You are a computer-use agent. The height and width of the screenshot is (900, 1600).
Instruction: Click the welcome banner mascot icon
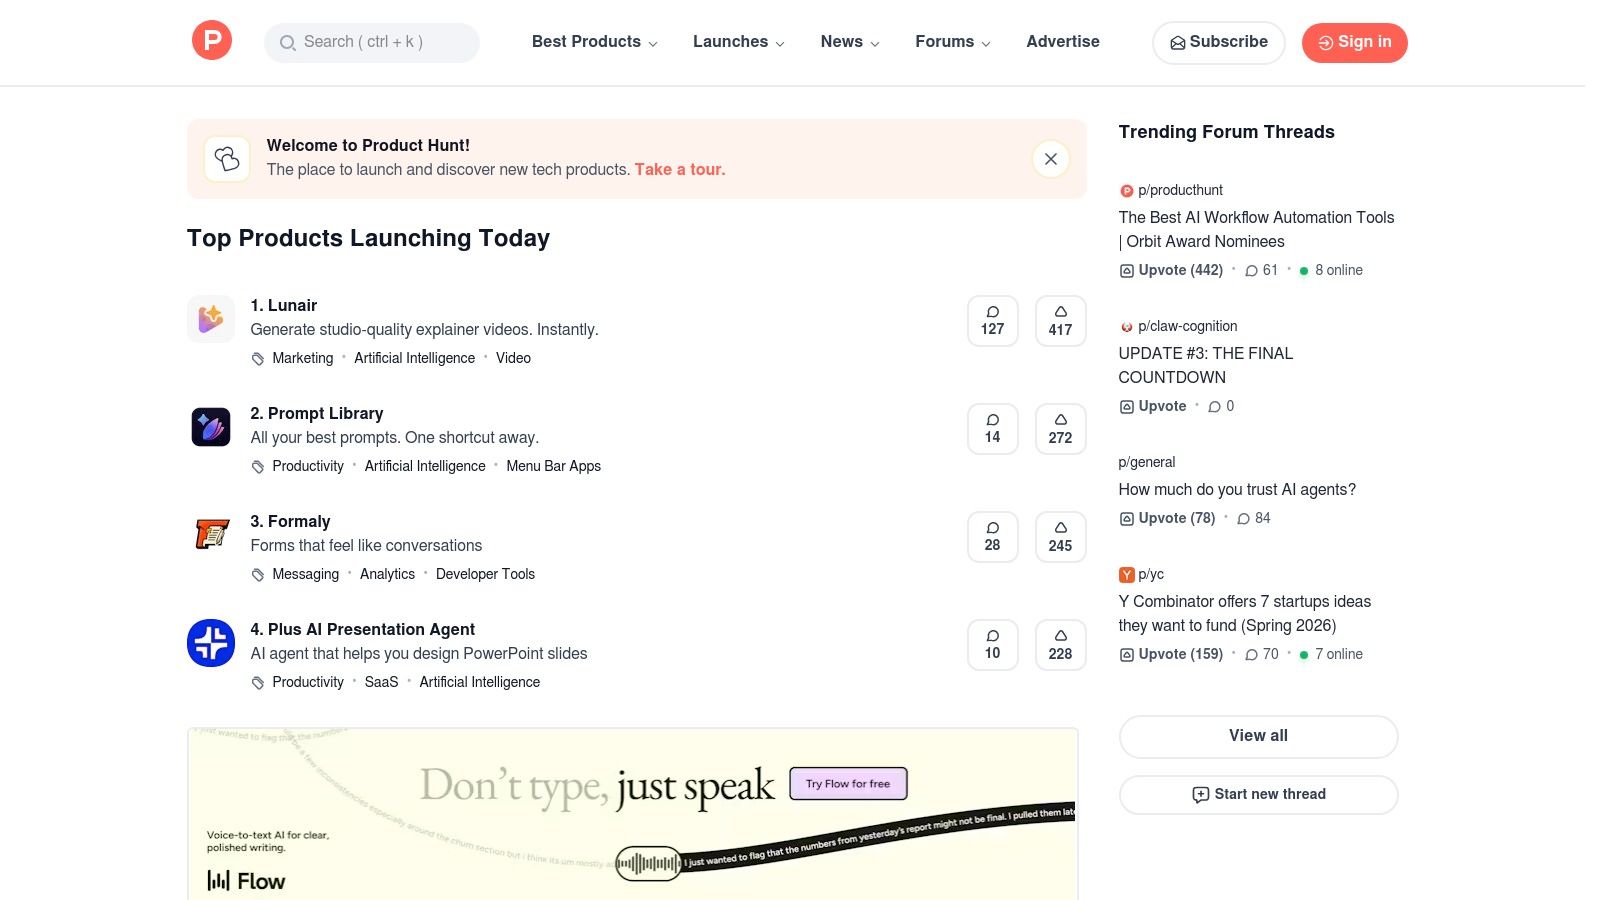pyautogui.click(x=227, y=159)
